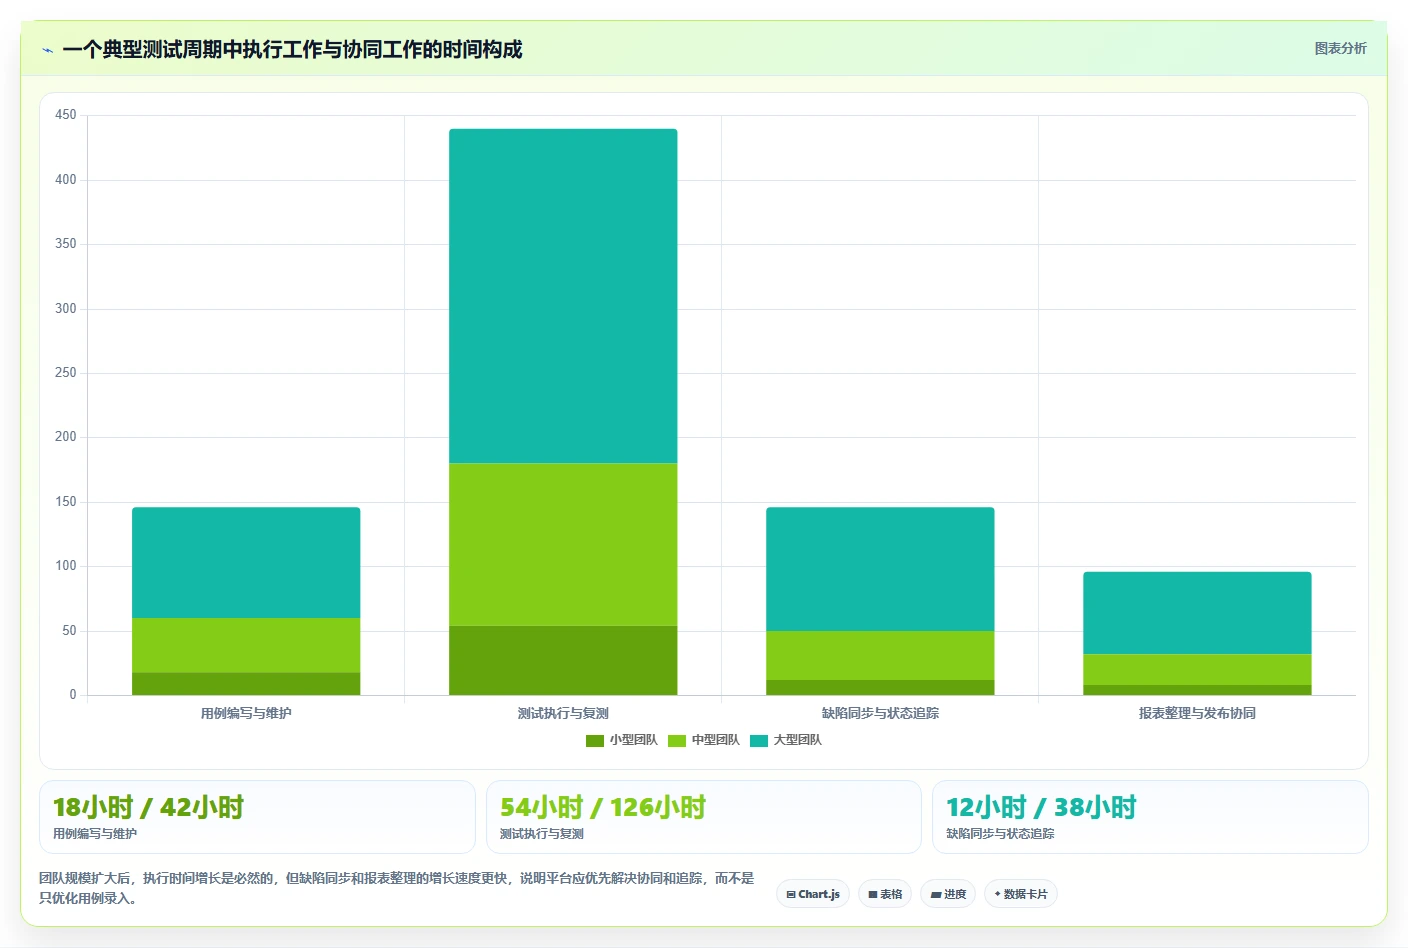1408x948 pixels.
Task: Open the 54小时 / 126小时 stat card
Action: pyautogui.click(x=704, y=817)
